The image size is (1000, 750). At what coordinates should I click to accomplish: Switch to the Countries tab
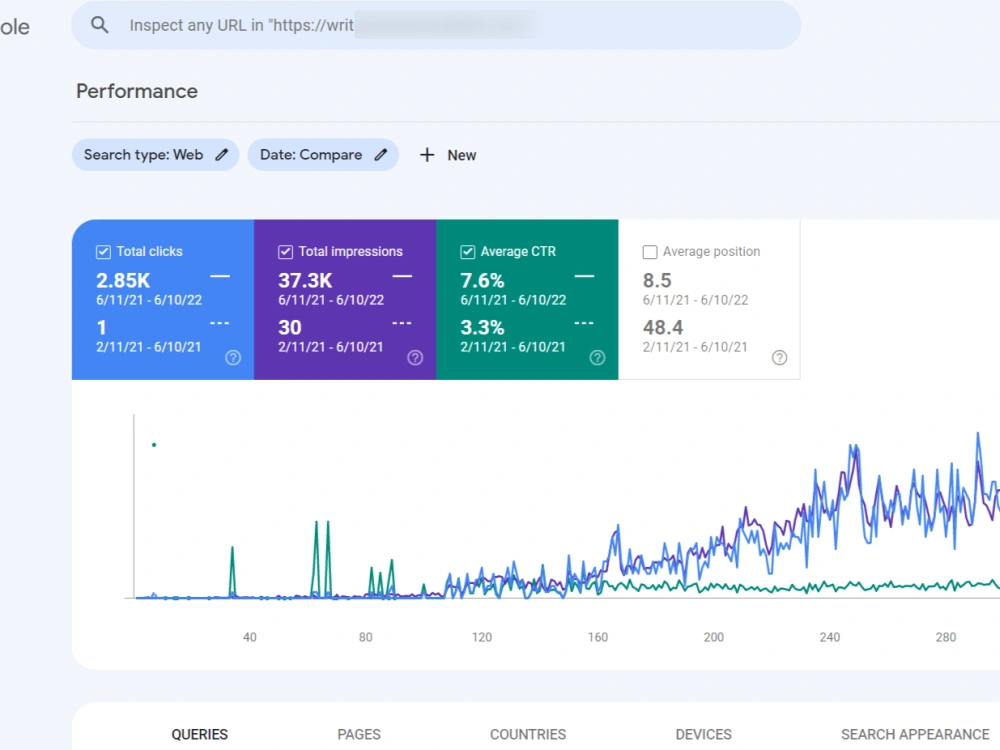point(528,735)
